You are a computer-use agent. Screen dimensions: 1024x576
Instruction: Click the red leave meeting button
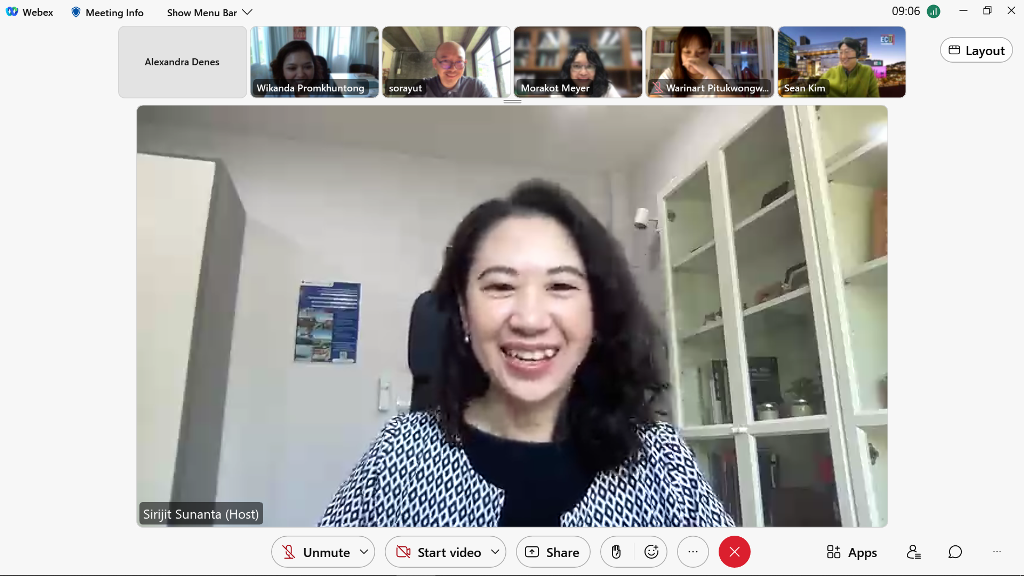[734, 552]
